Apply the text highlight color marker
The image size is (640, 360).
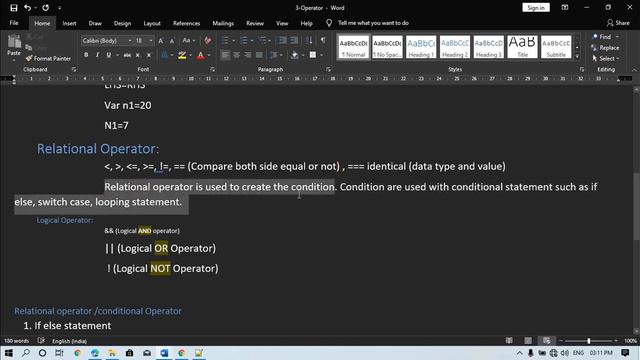(x=182, y=55)
